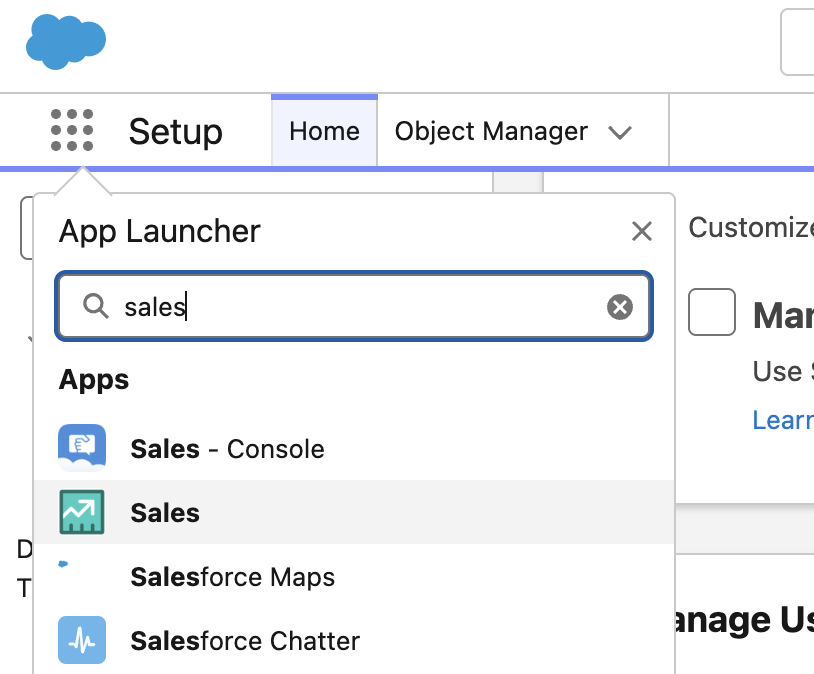Focus the App Launcher search field
Image resolution: width=814 pixels, height=674 pixels.
(x=354, y=306)
